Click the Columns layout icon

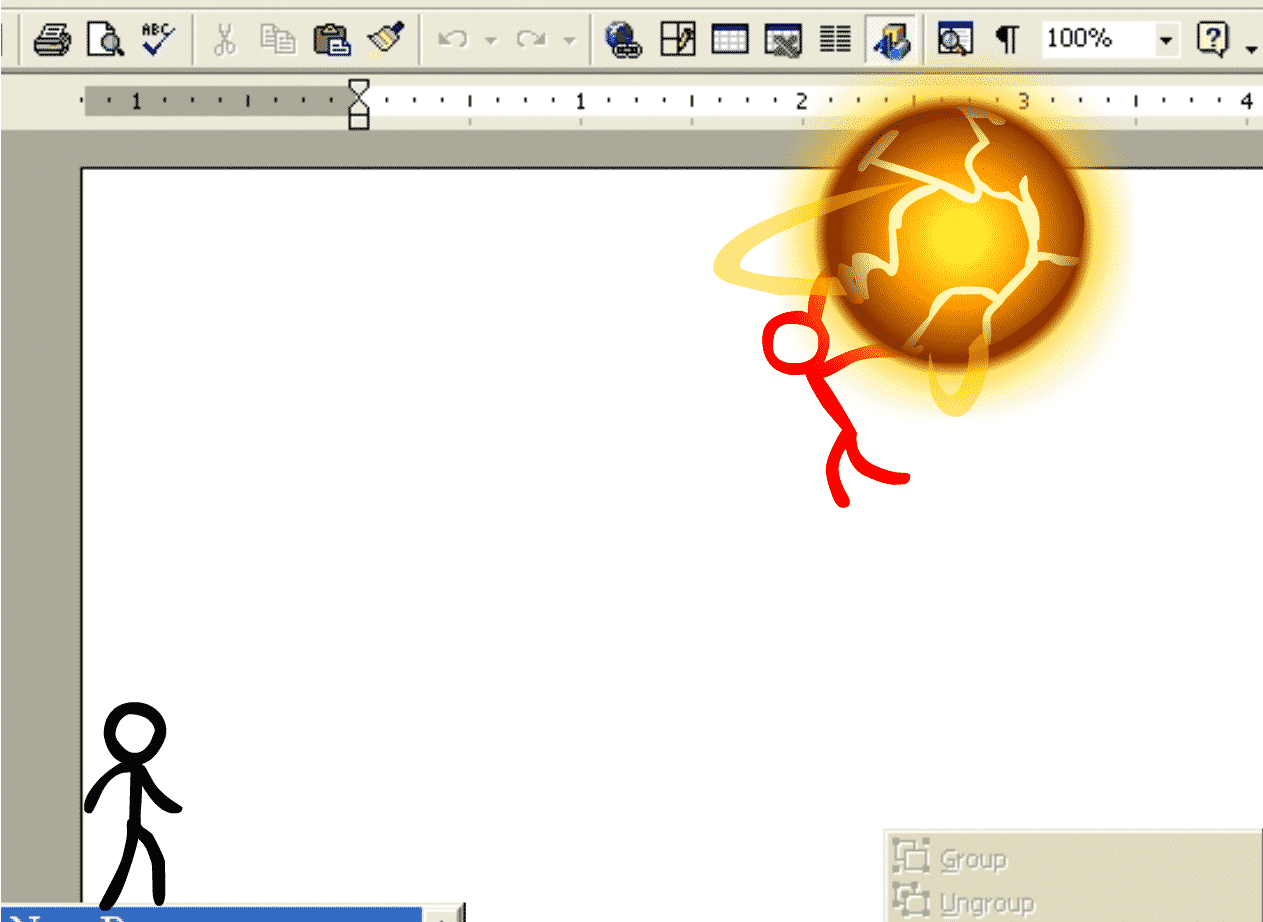(x=835, y=40)
